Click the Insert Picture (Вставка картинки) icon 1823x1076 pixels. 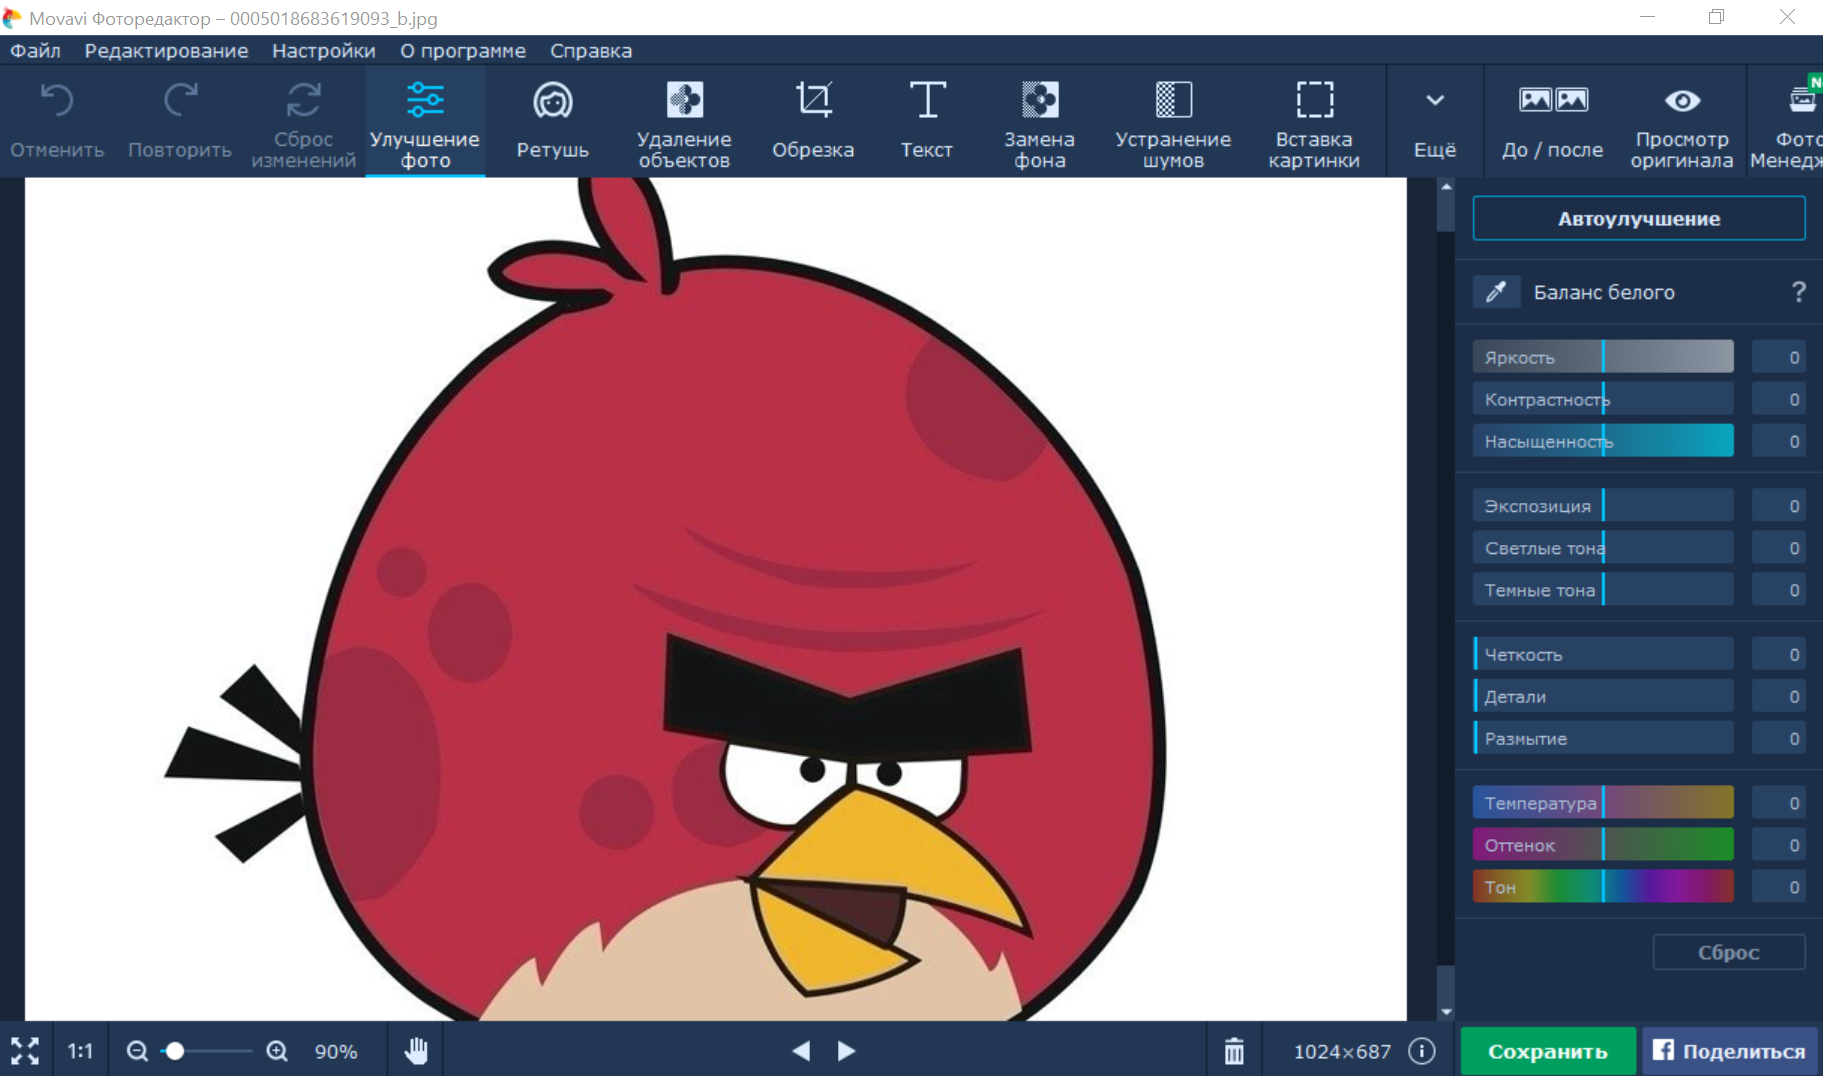[x=1314, y=101]
